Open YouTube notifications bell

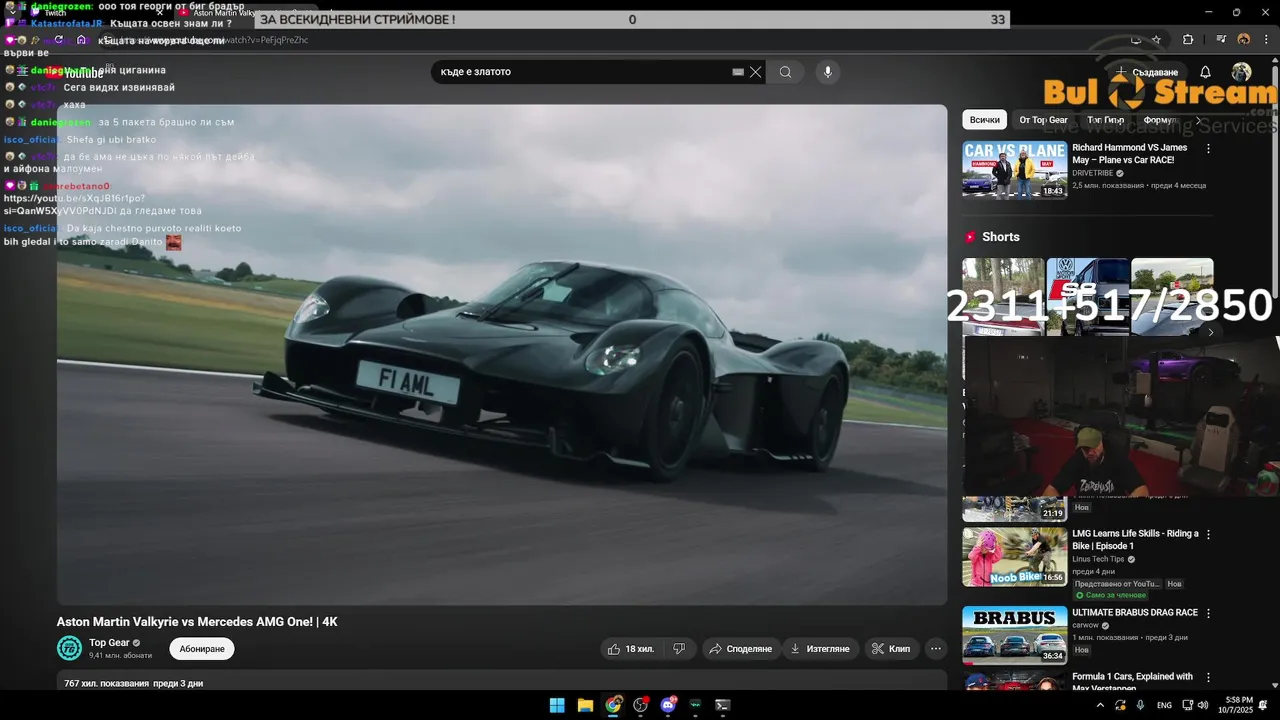coord(1205,72)
